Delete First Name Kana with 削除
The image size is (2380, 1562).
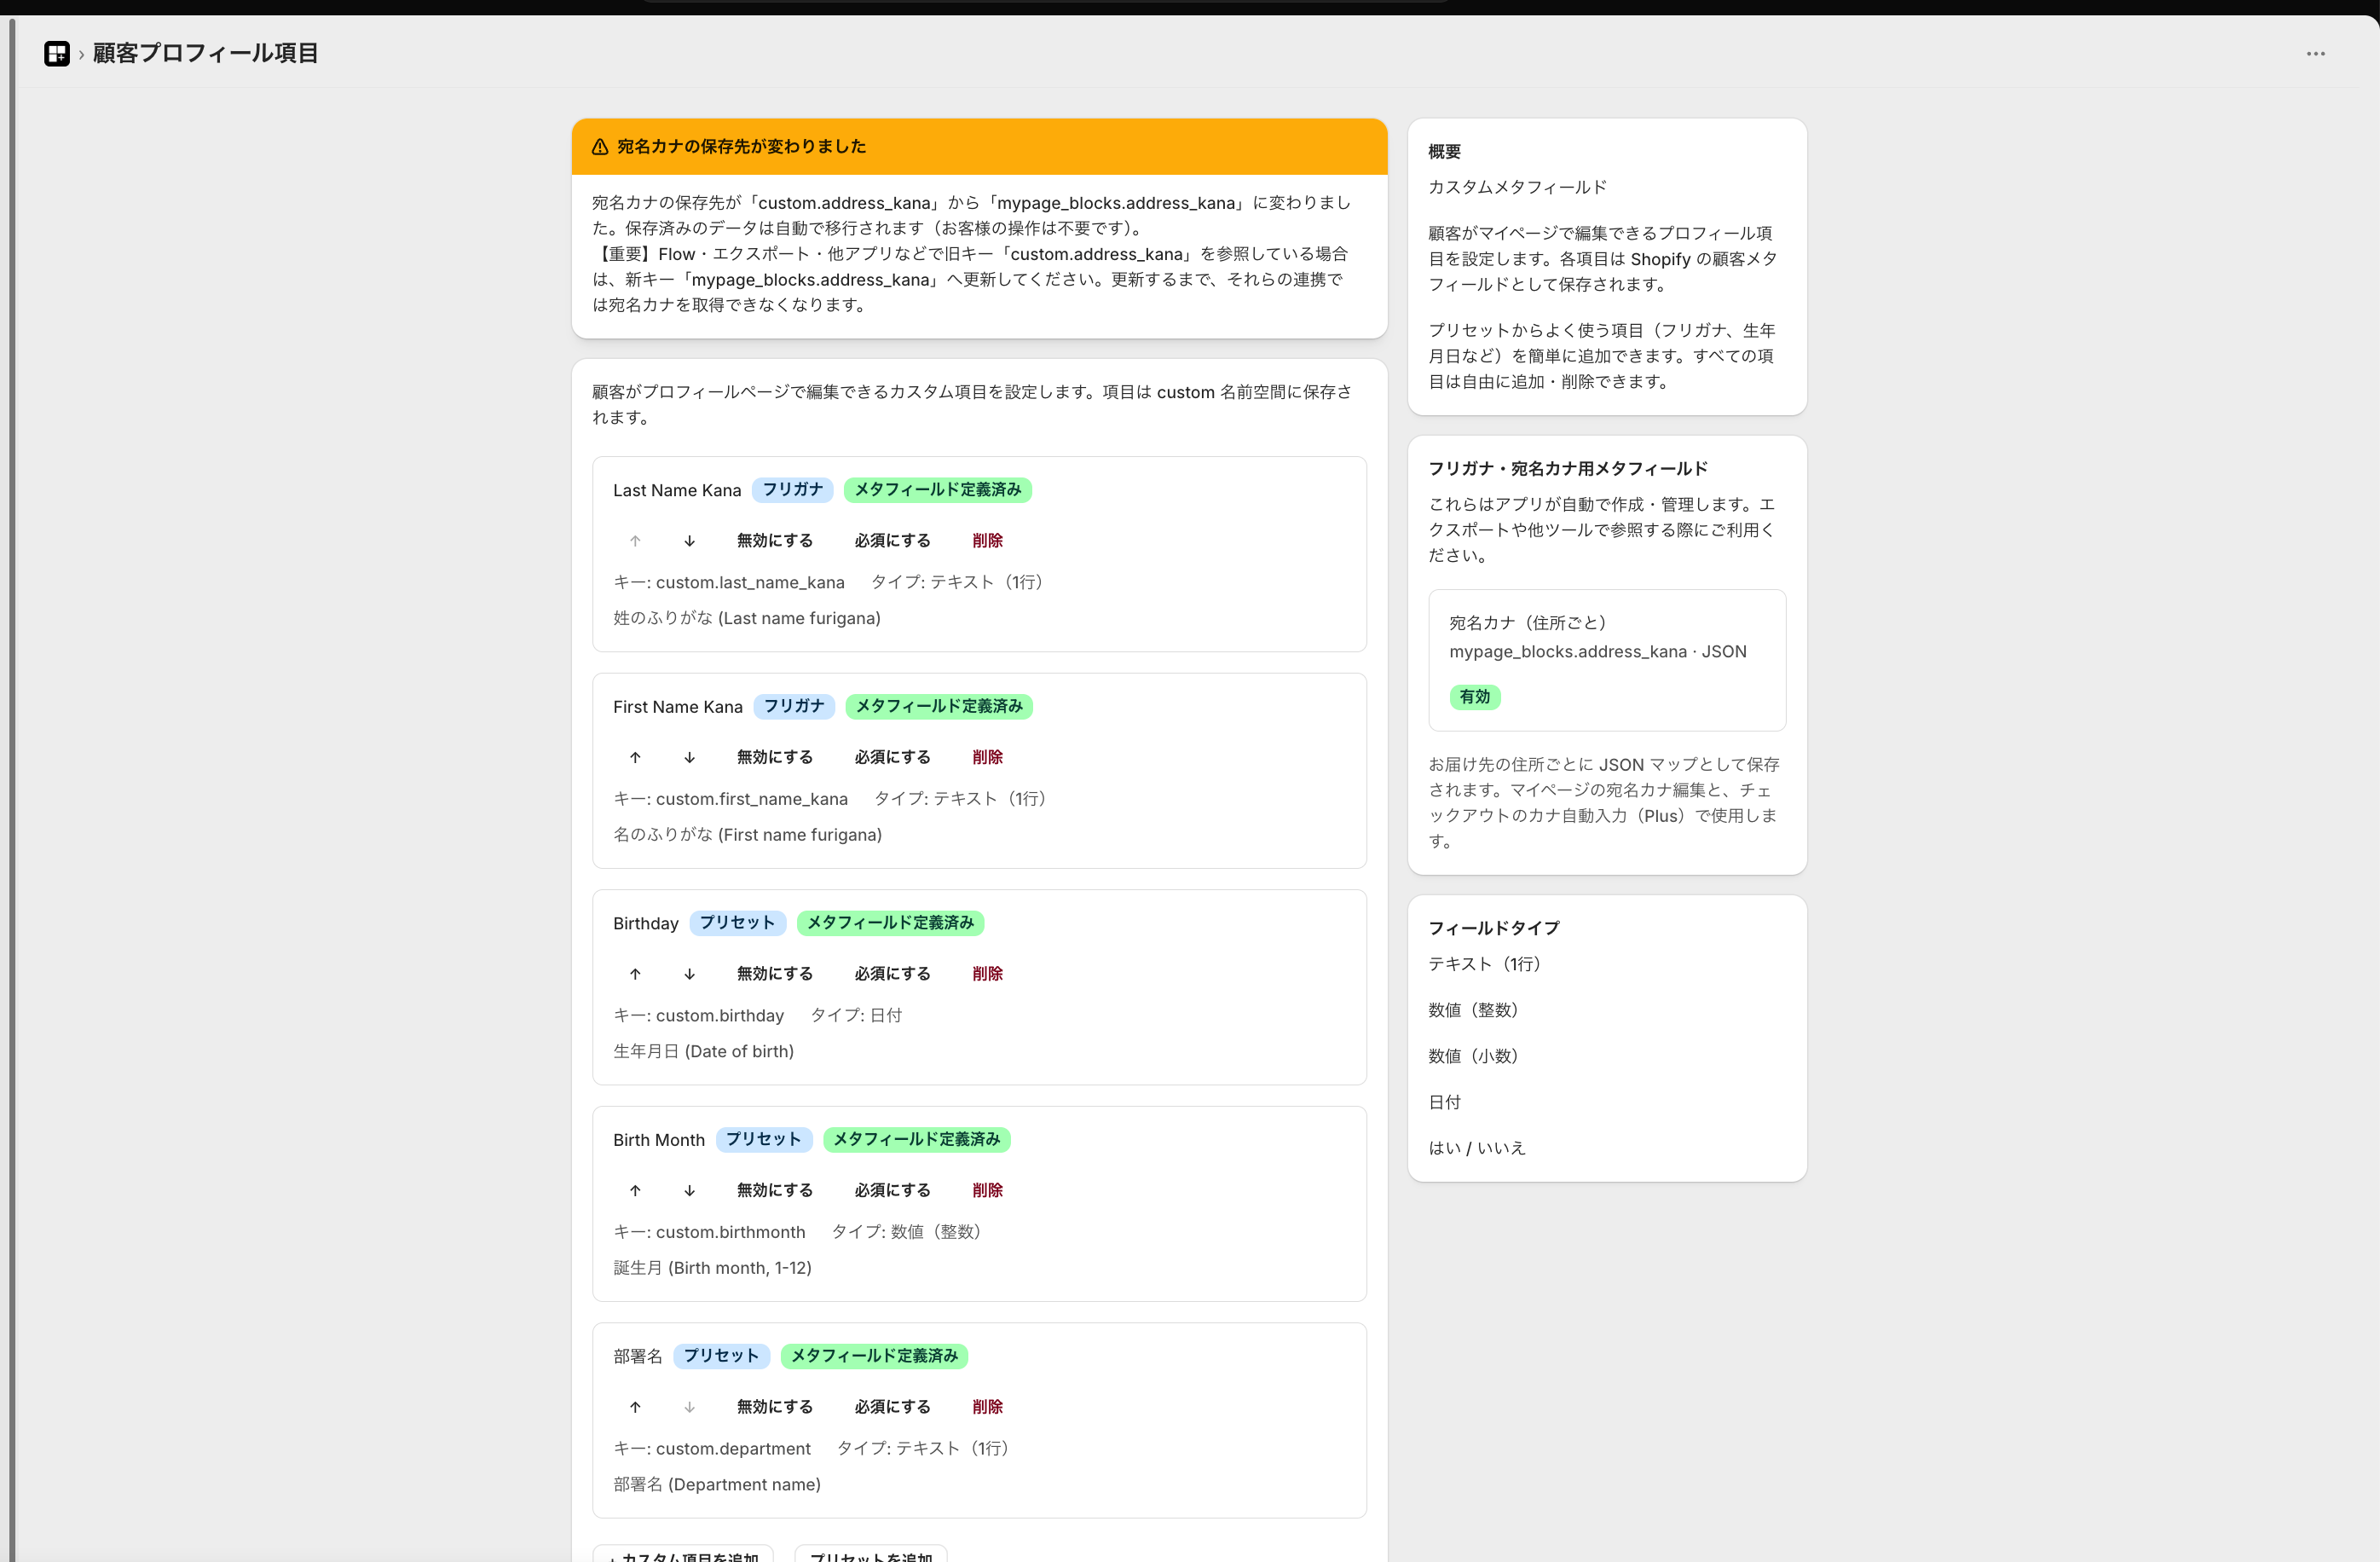[x=987, y=757]
